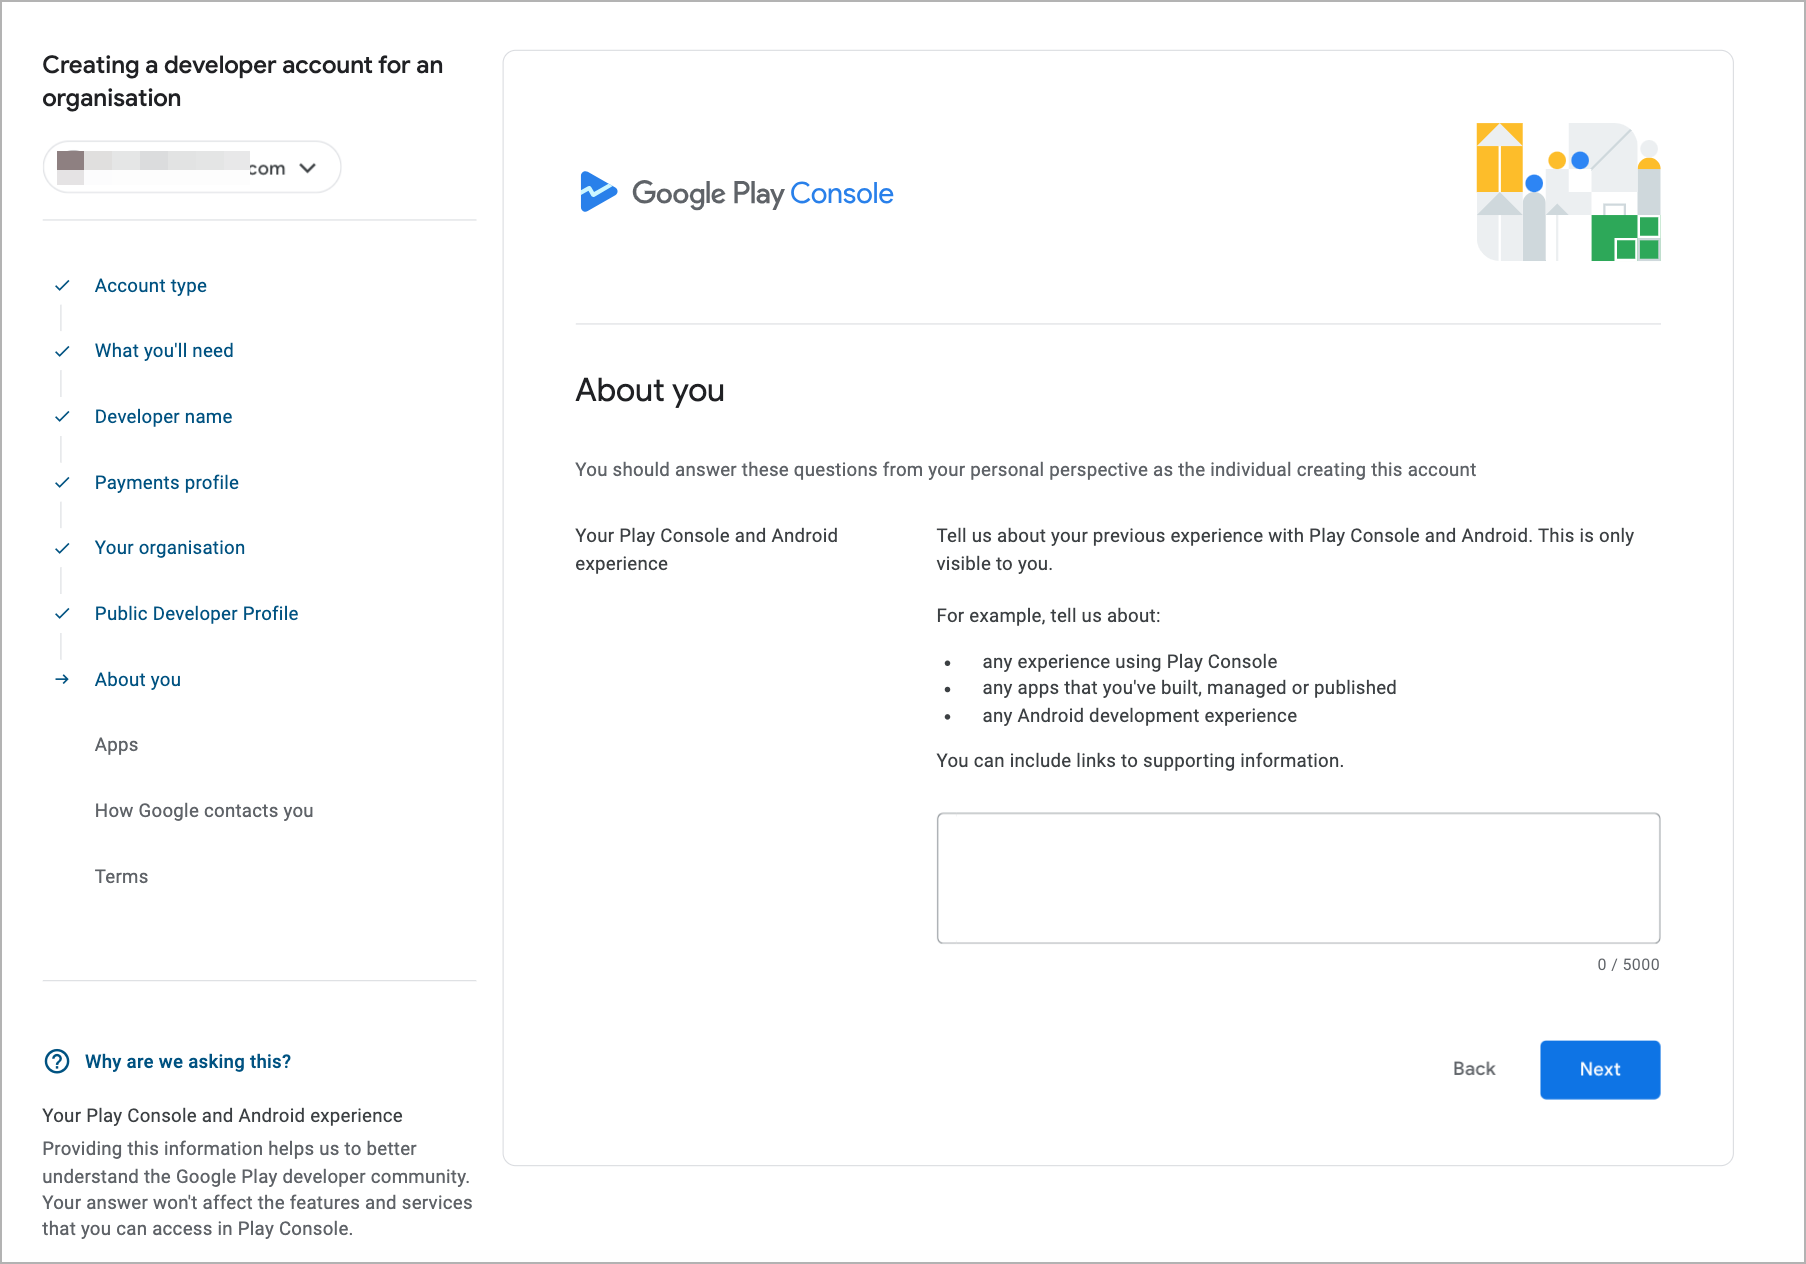Click inside the experience text area

click(1298, 878)
